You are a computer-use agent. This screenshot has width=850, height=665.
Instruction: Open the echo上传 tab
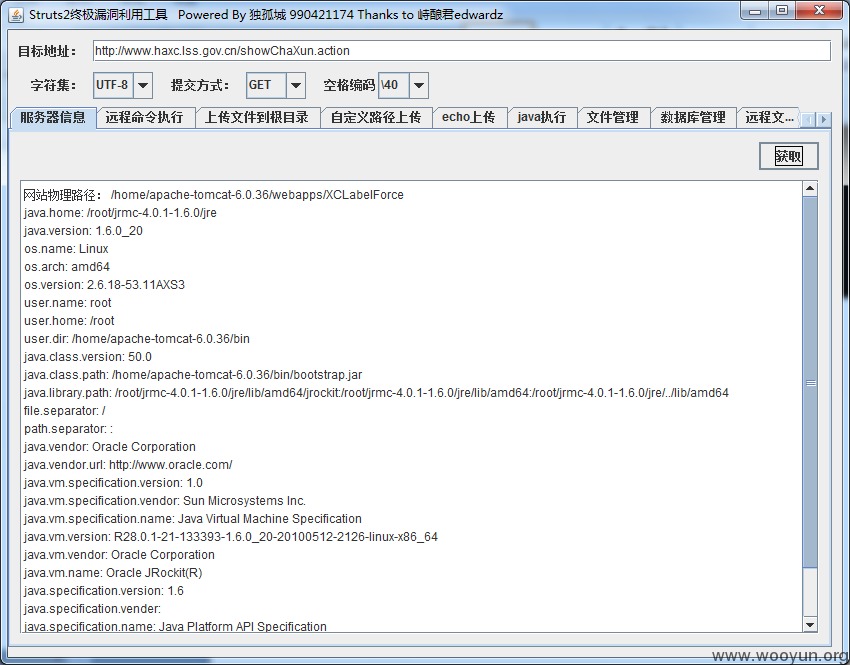[x=469, y=117]
